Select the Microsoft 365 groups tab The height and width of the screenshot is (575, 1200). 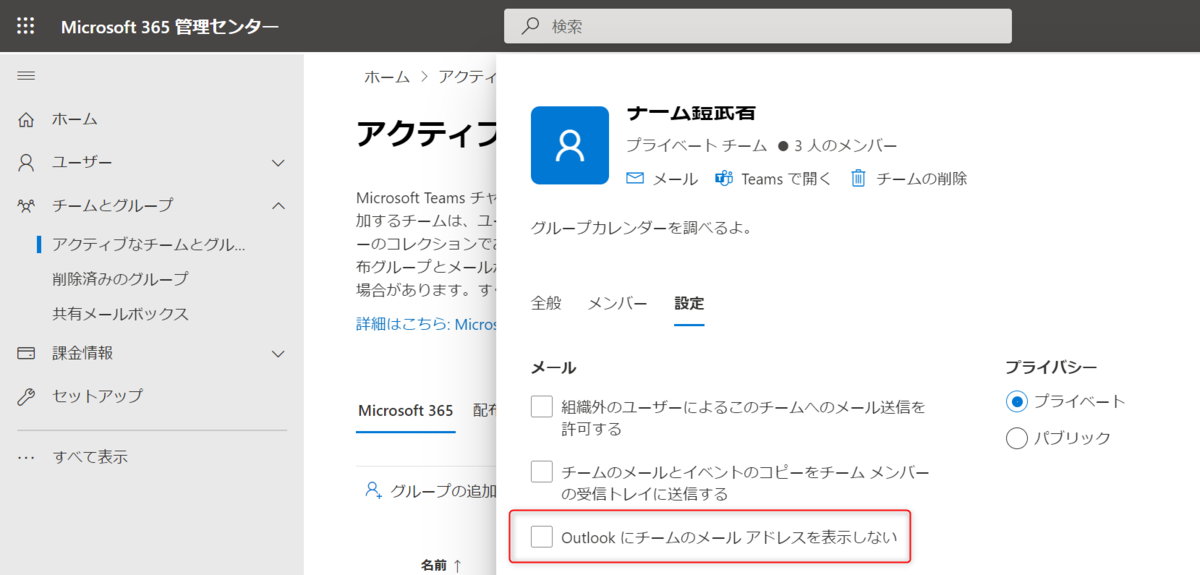[406, 410]
